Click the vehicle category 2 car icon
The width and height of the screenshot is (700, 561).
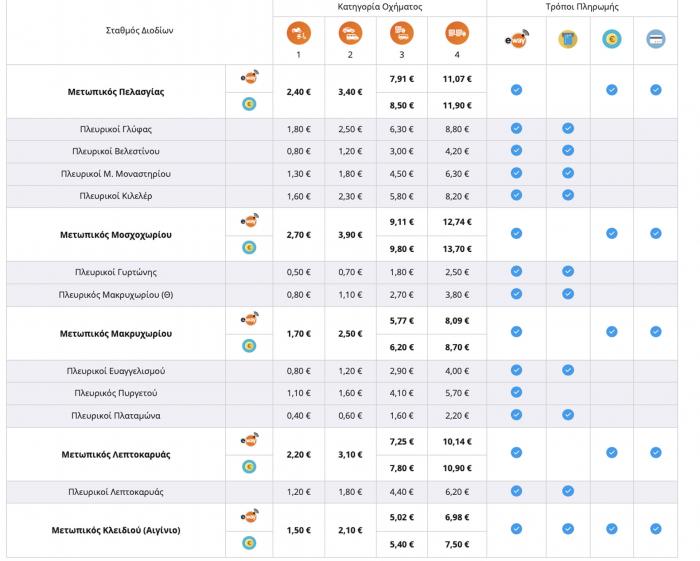tap(350, 33)
